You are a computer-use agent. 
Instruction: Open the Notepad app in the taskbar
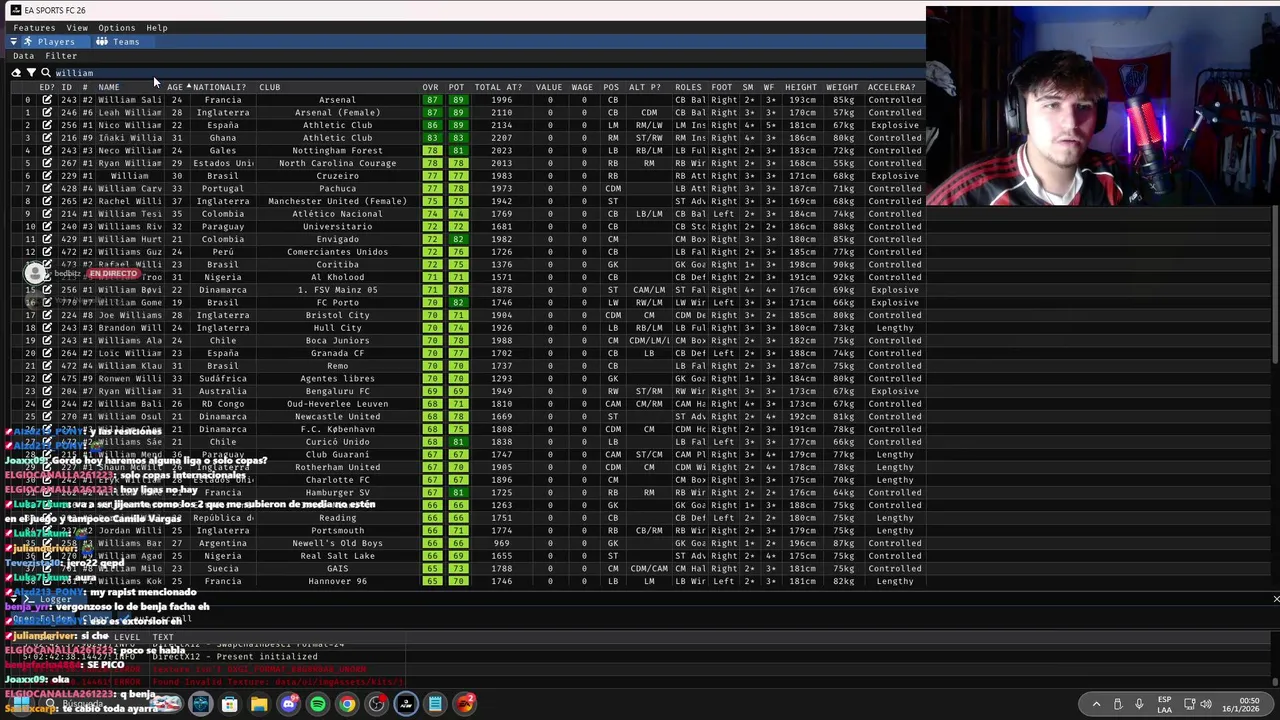tap(435, 704)
